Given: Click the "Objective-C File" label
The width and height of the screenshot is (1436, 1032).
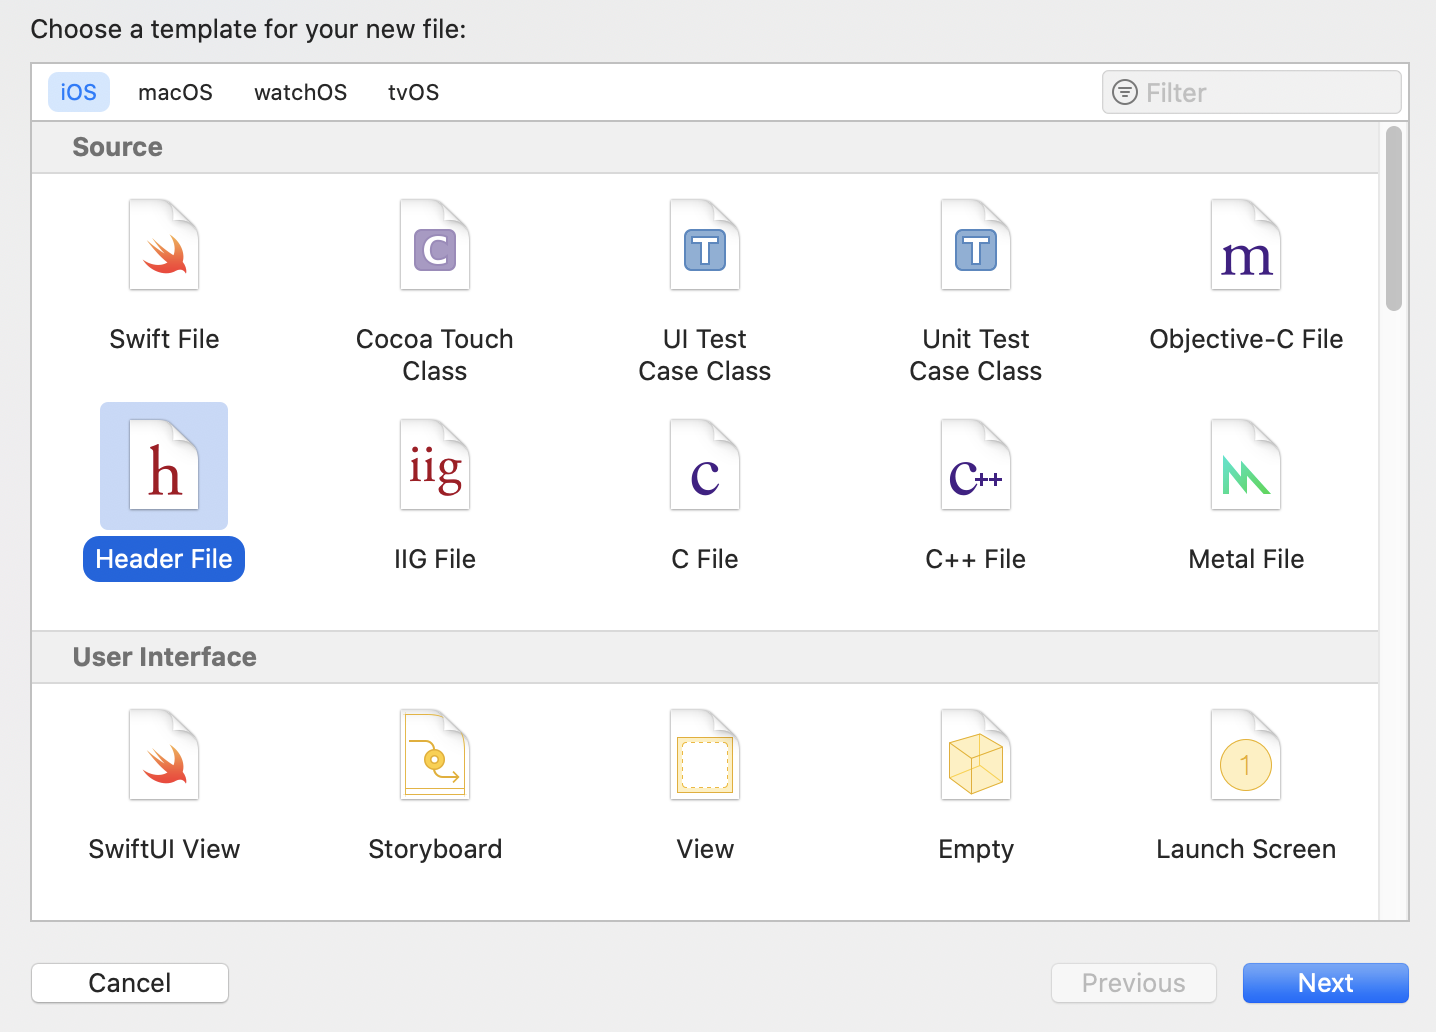Looking at the screenshot, I should pyautogui.click(x=1246, y=339).
